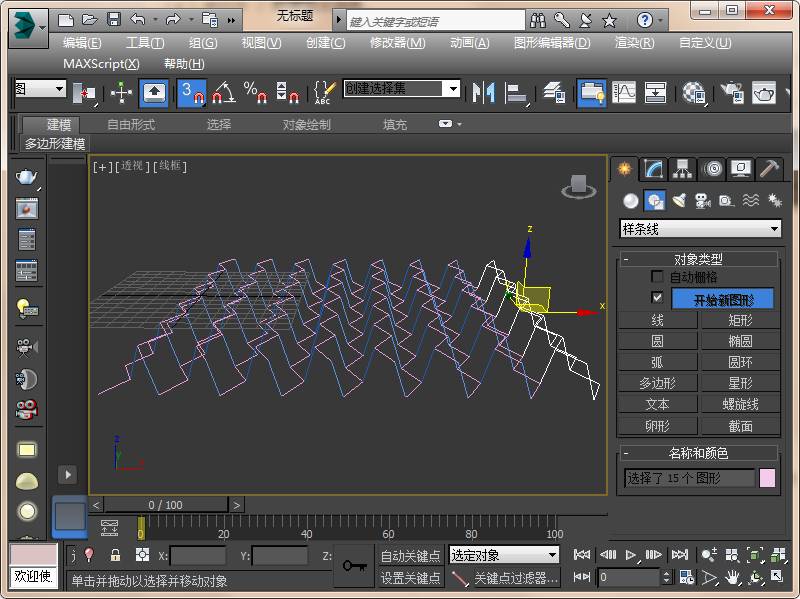The image size is (800, 599).
Task: Click the 矩形 shape button
Action: pos(740,320)
